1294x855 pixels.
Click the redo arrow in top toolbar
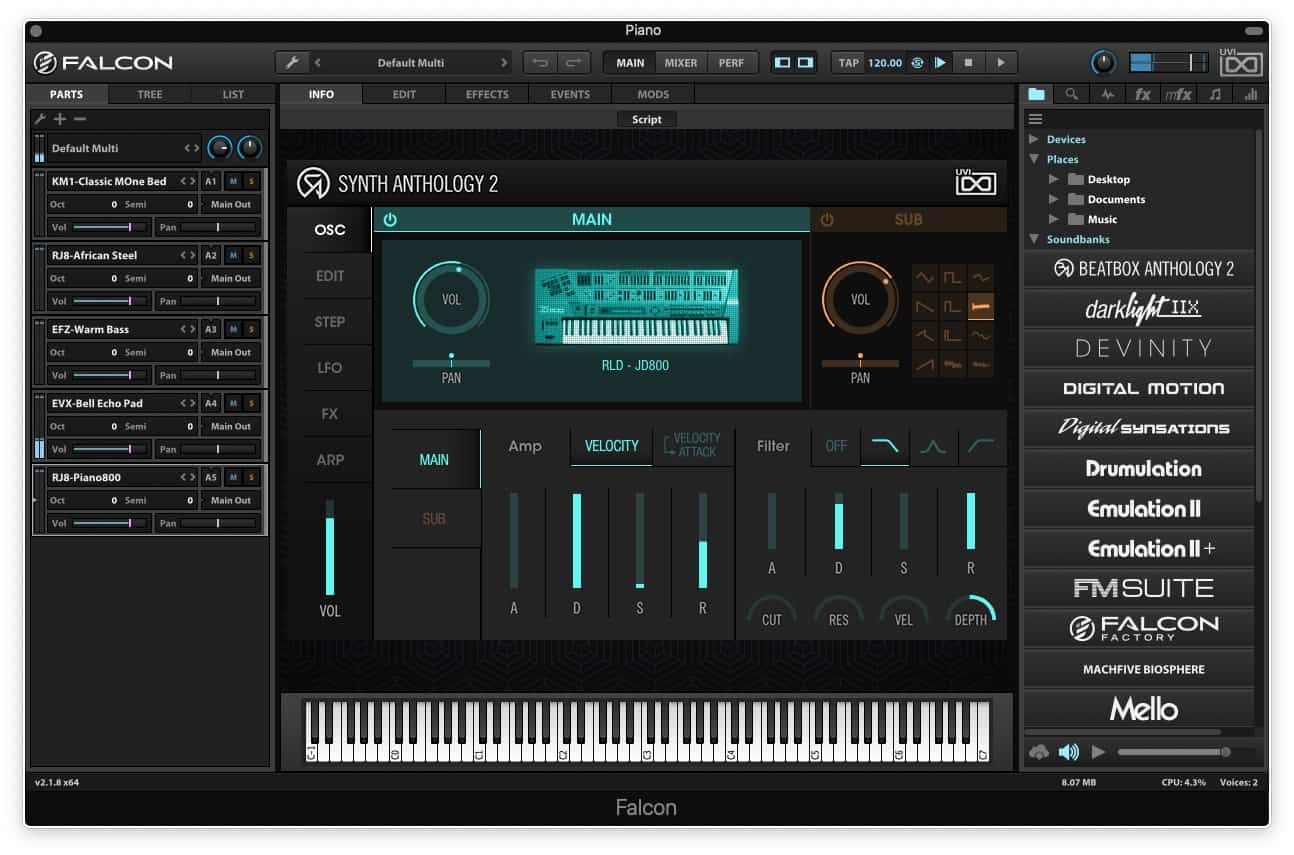[x=574, y=62]
